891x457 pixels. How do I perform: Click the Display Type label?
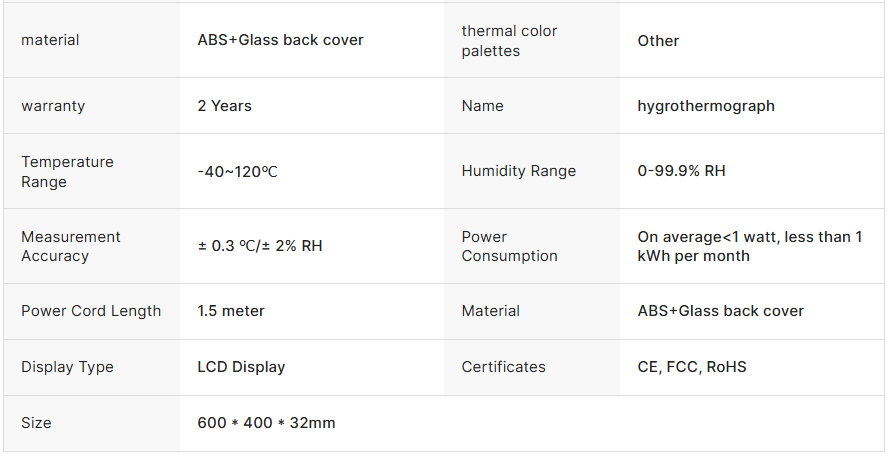(x=67, y=367)
